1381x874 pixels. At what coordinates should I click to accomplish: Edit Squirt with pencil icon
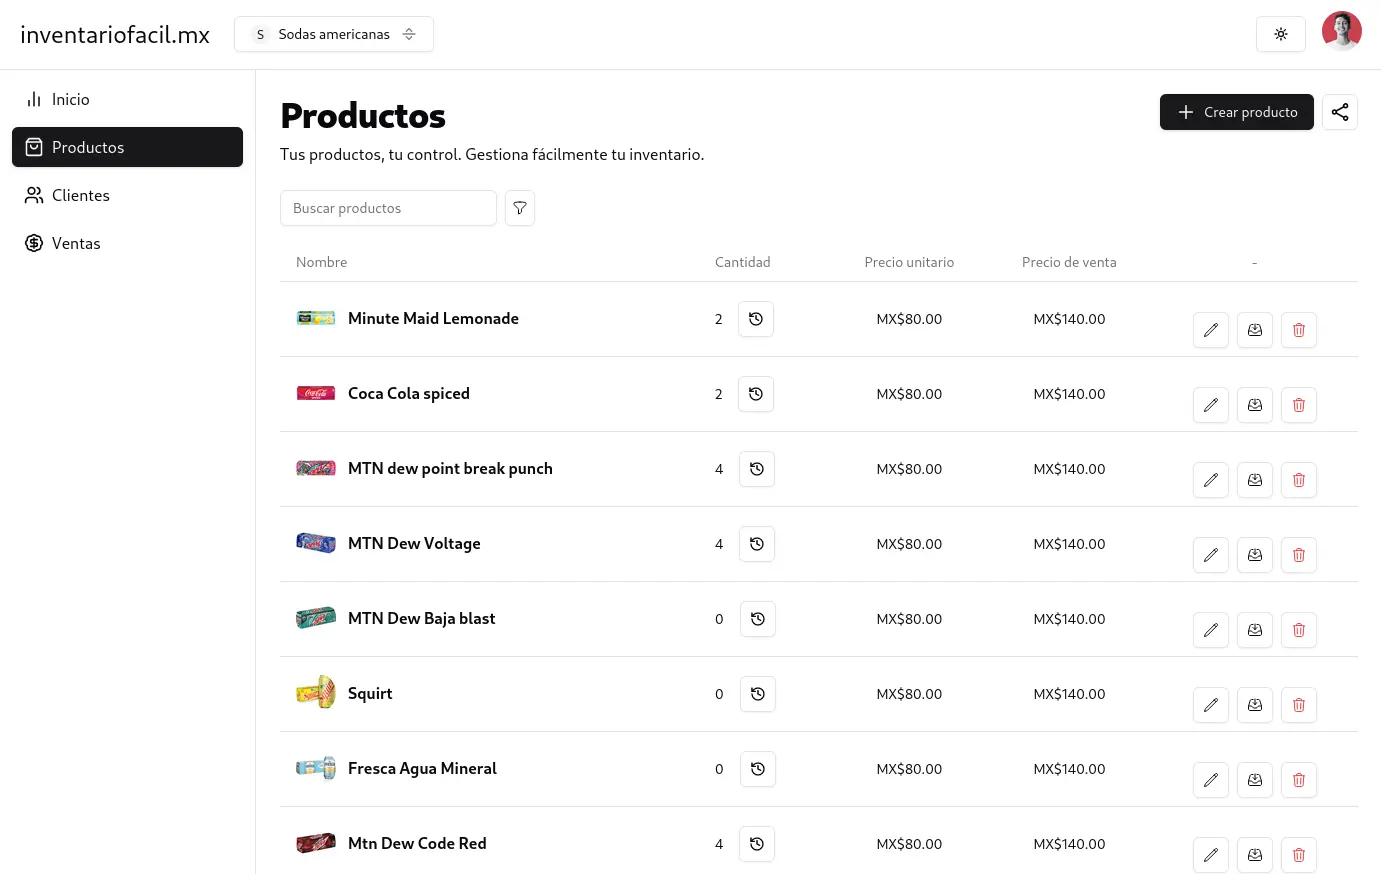1211,705
